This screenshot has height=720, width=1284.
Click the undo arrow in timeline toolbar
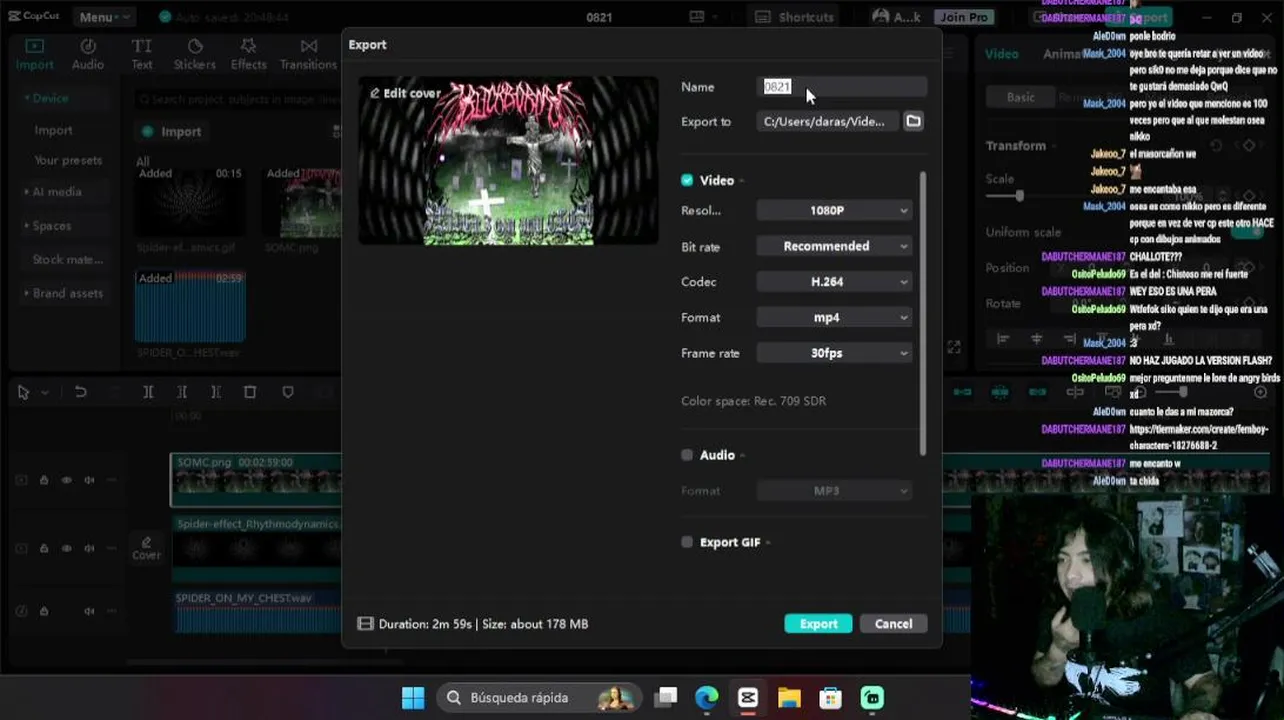tap(81, 392)
